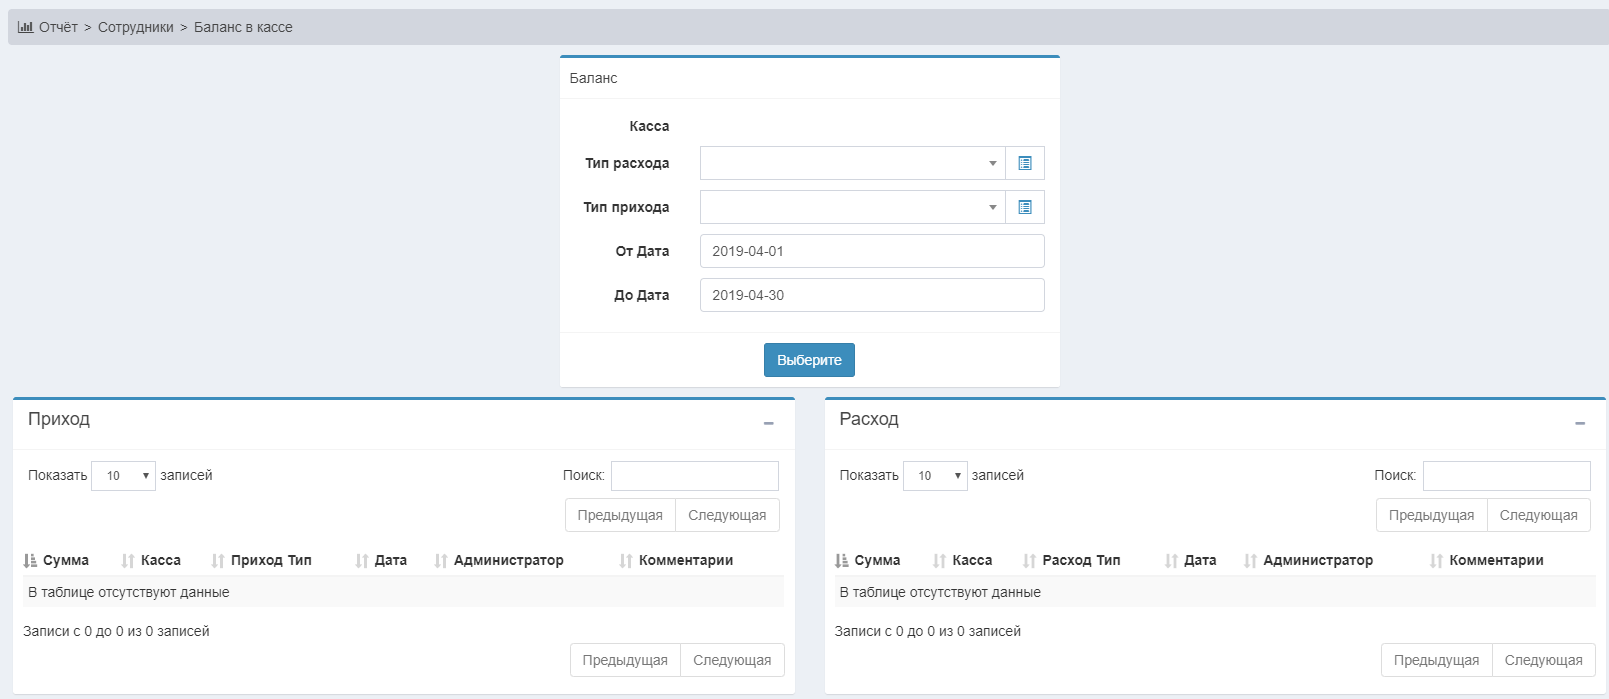Click list icon next to Тип расхода

tap(1024, 163)
